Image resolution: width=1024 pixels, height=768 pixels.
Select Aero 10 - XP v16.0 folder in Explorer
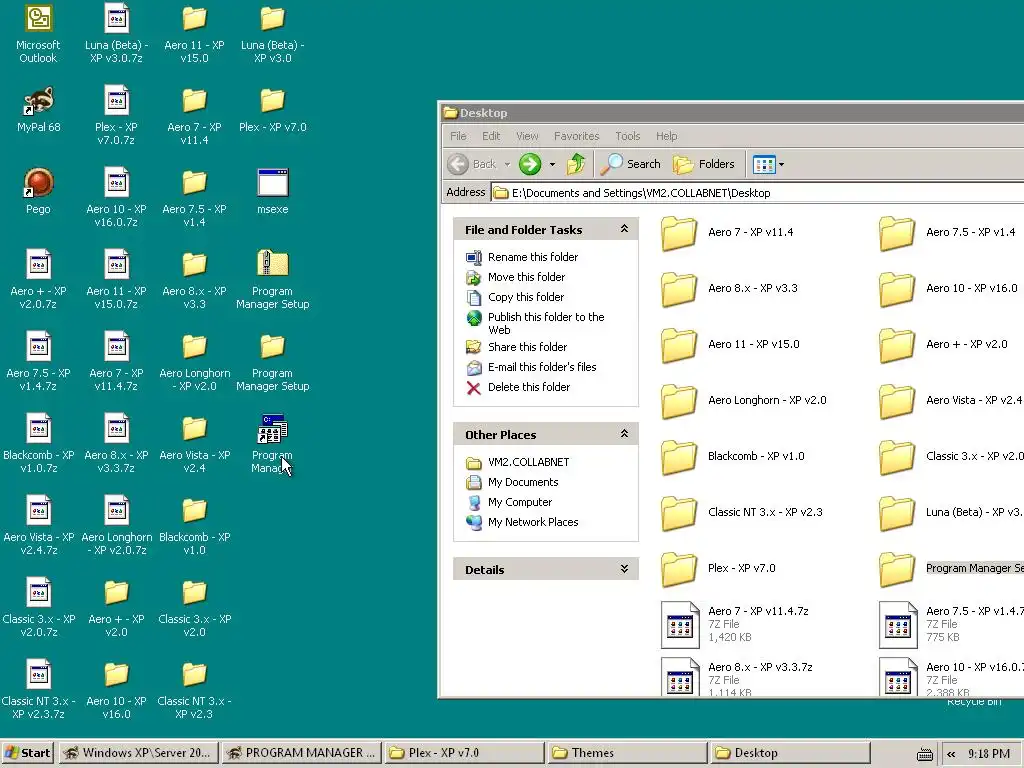[948, 288]
